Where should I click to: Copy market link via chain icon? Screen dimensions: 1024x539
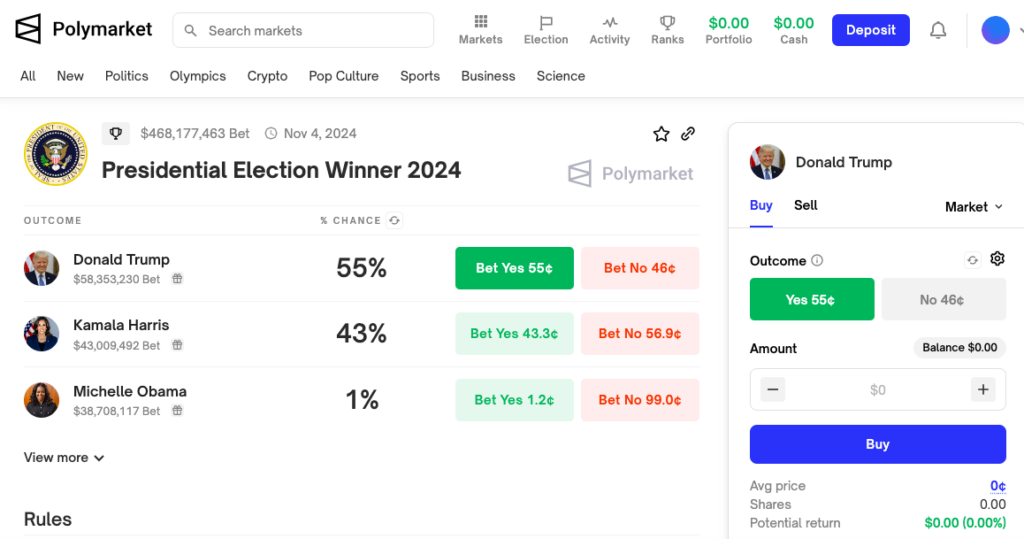point(688,134)
